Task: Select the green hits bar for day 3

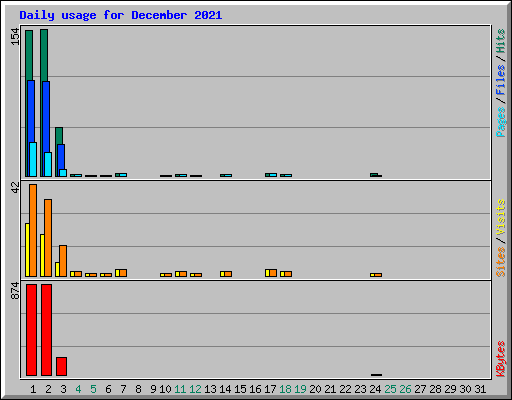Action: pos(59,136)
